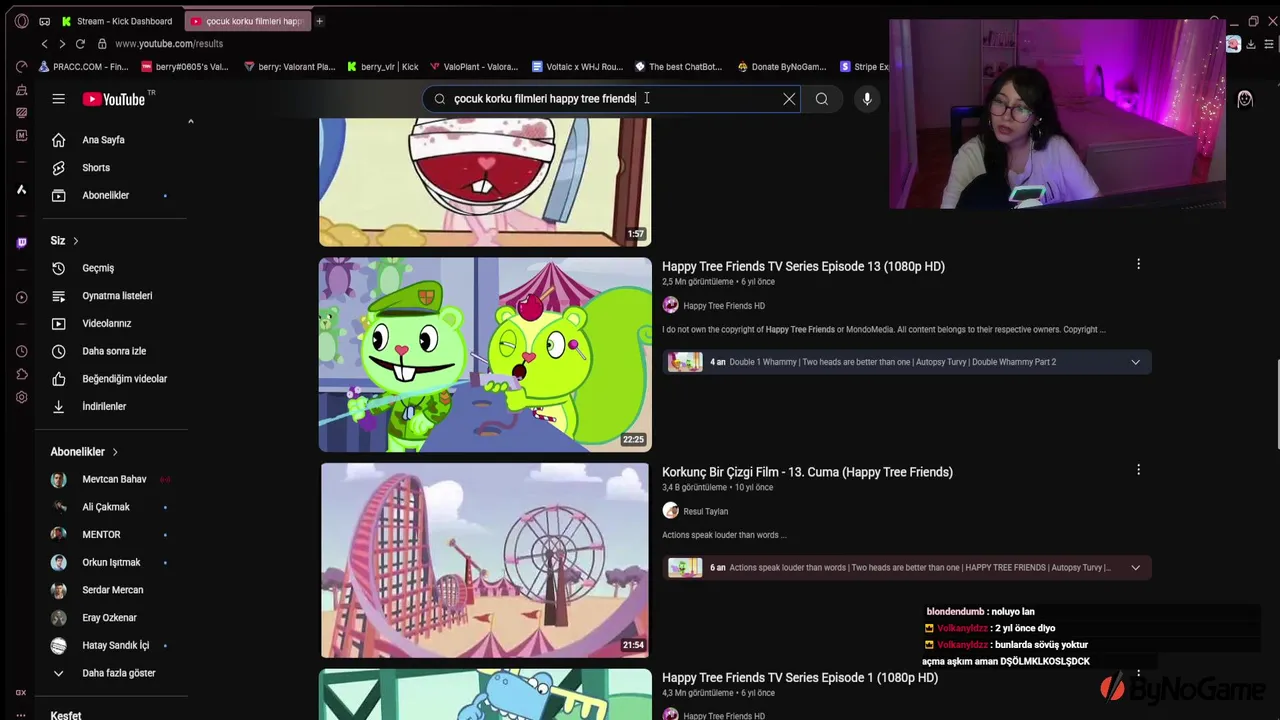Open Donate ByNoGame bookmark
The image size is (1280, 720).
781,67
